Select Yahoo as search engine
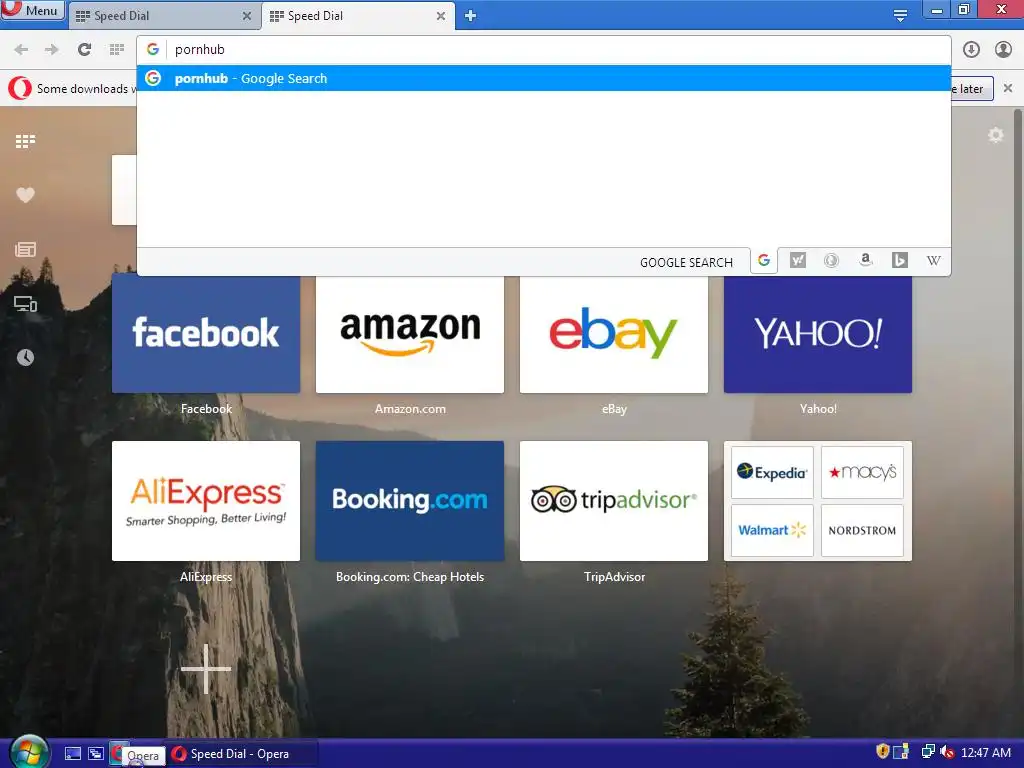 pos(797,261)
